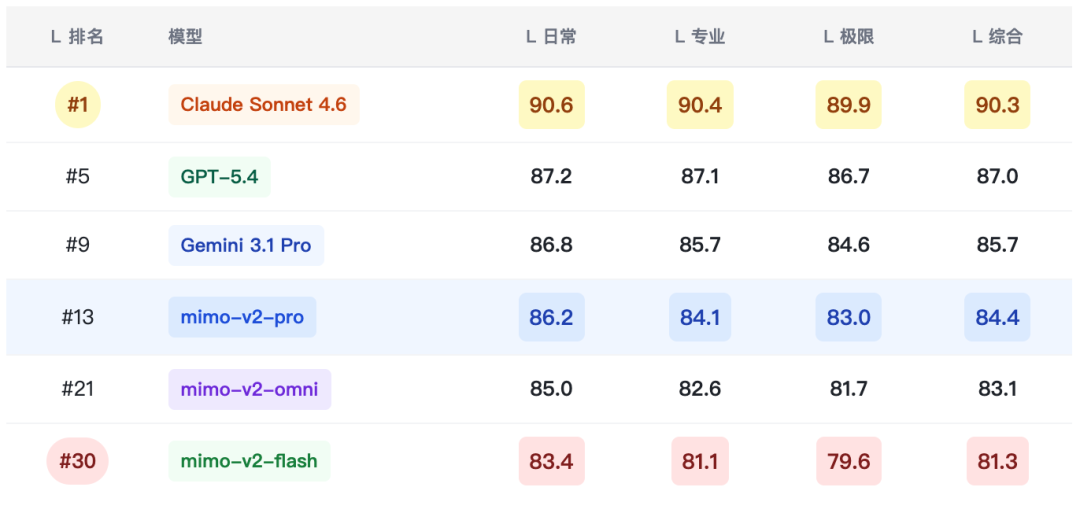This screenshot has width=1080, height=513.
Task: Click the Claude Sonnet 4.6 model tag
Action: (x=263, y=105)
